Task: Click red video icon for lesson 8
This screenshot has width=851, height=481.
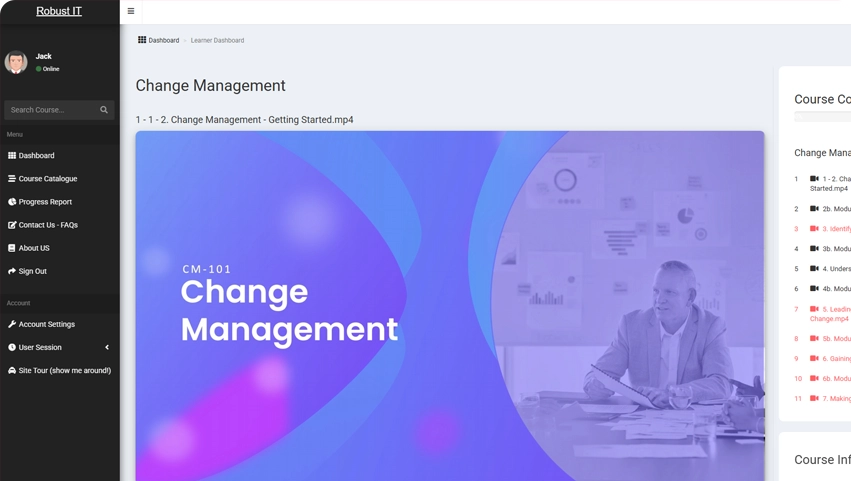Action: point(814,338)
